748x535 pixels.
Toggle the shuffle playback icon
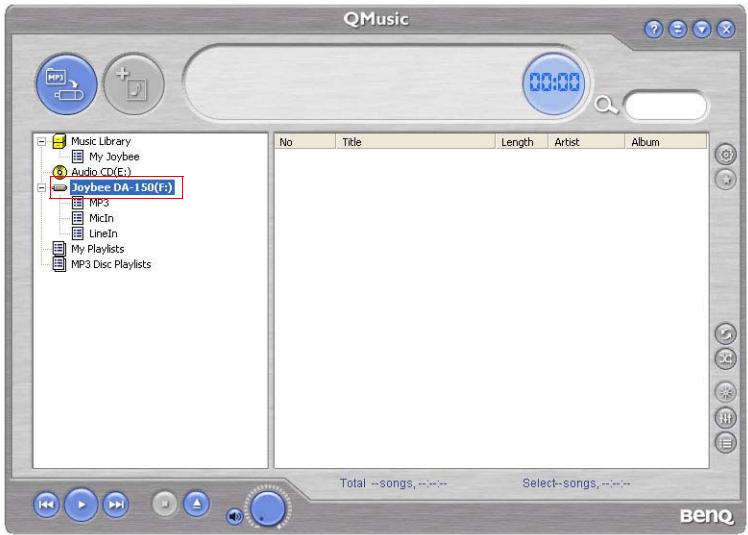[x=725, y=358]
